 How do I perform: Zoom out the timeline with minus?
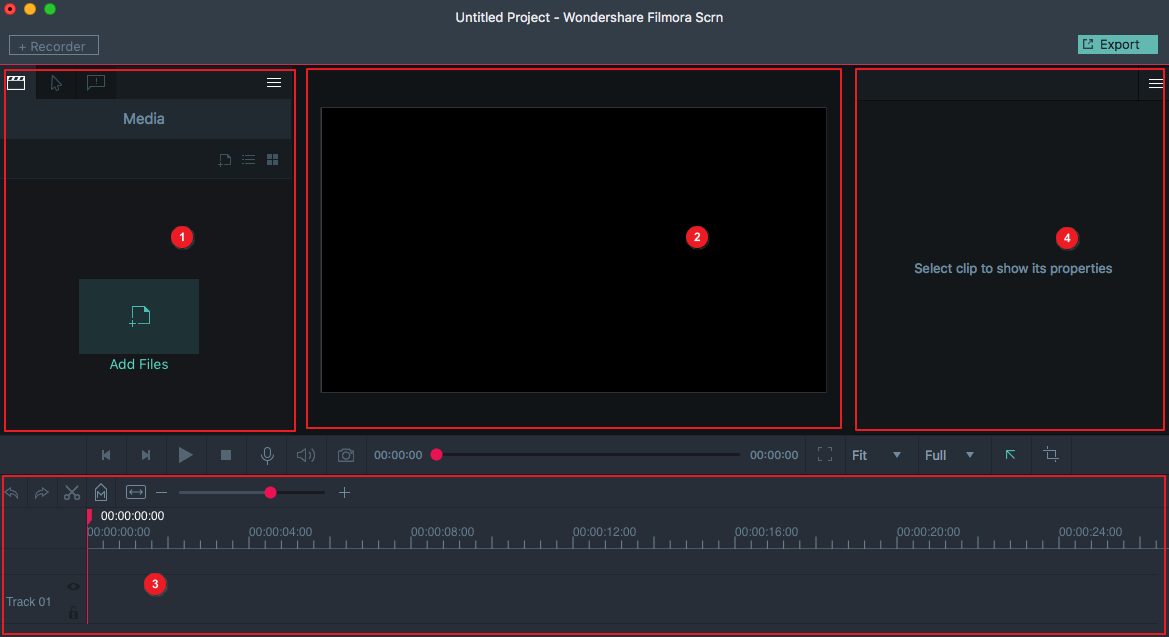pyautogui.click(x=162, y=492)
